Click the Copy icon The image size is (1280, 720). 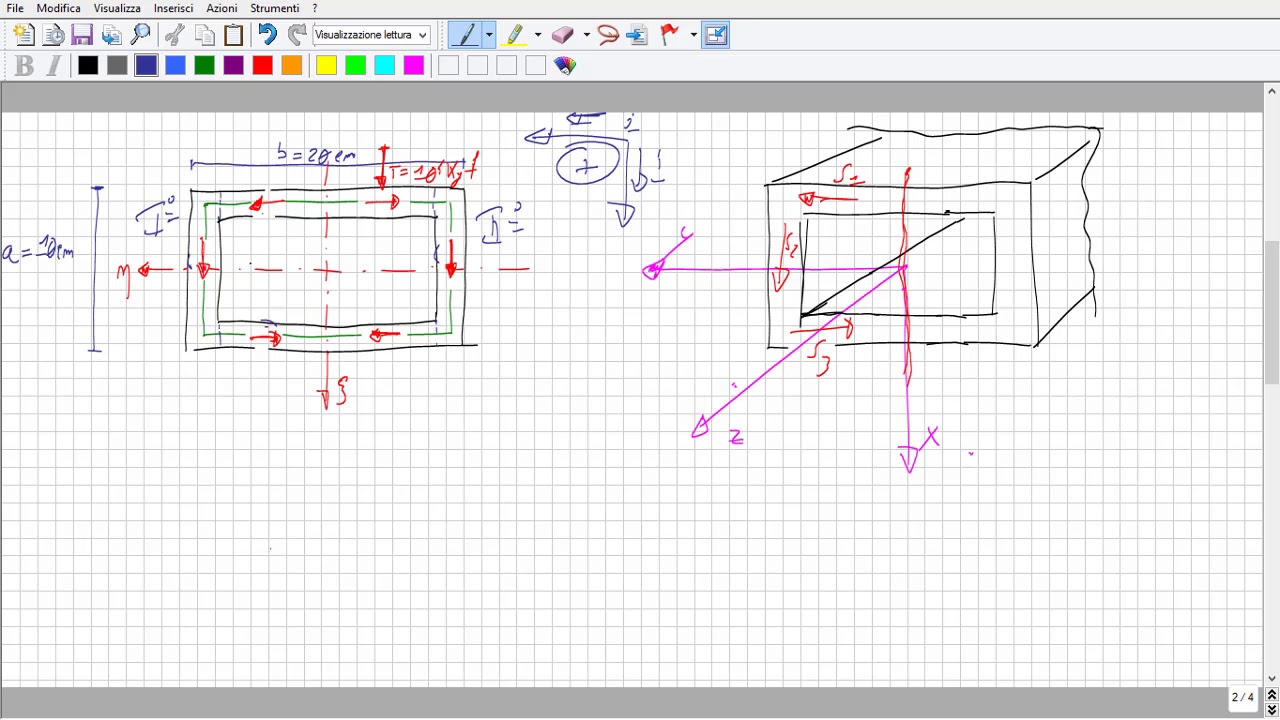tap(204, 35)
